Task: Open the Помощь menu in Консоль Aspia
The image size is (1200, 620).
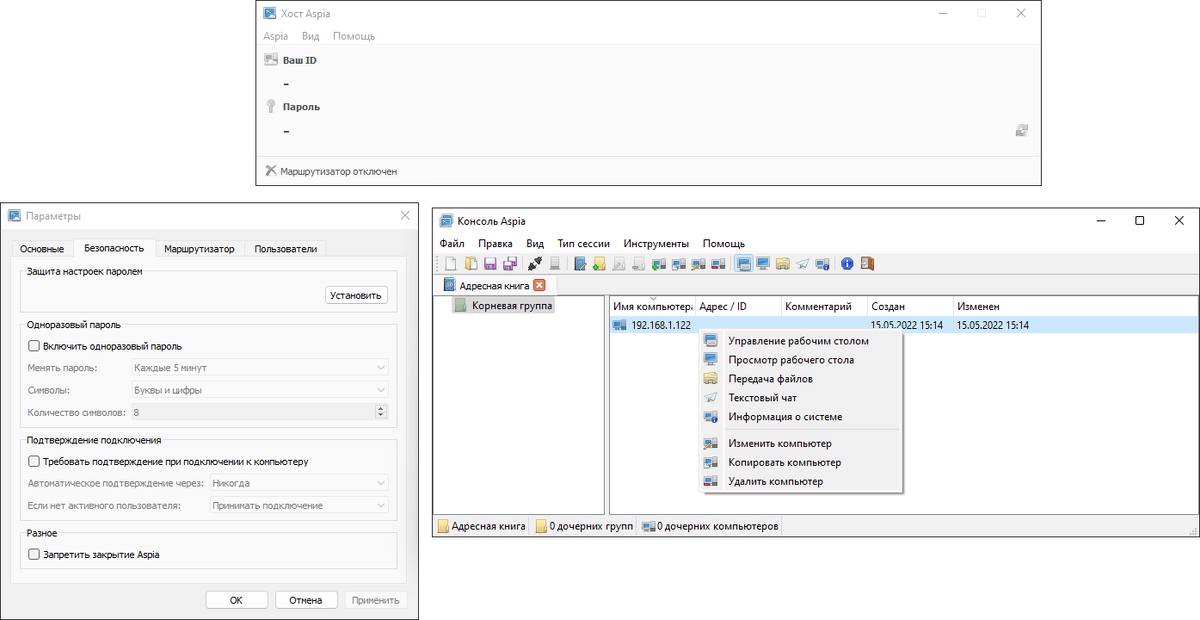Action: pos(723,243)
